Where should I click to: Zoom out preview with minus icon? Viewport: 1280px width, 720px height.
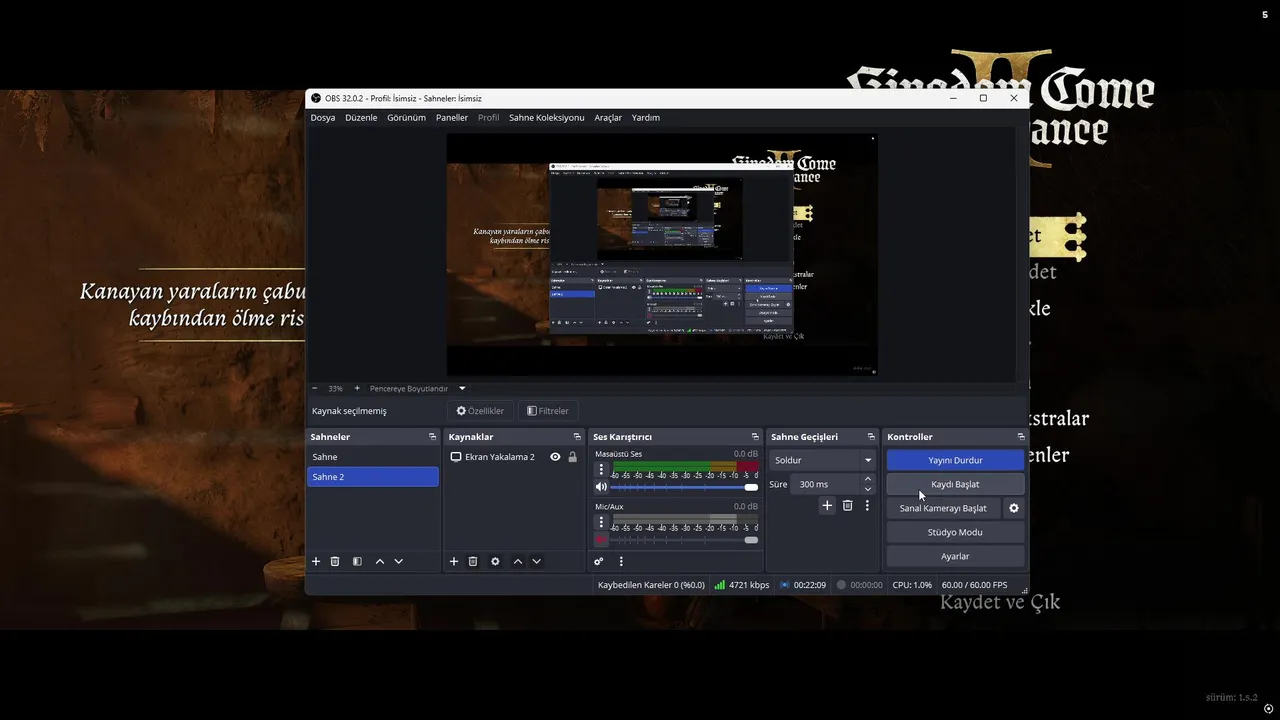click(315, 388)
